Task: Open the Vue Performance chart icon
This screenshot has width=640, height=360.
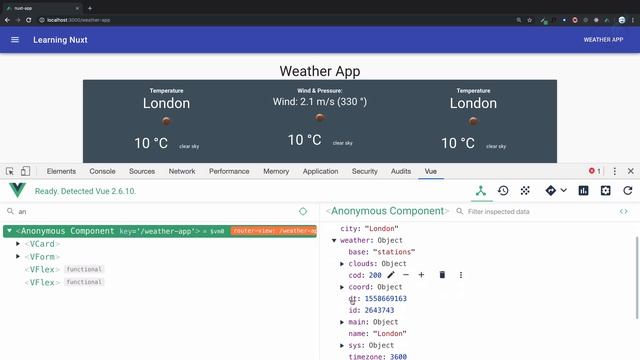Action: click(x=583, y=191)
